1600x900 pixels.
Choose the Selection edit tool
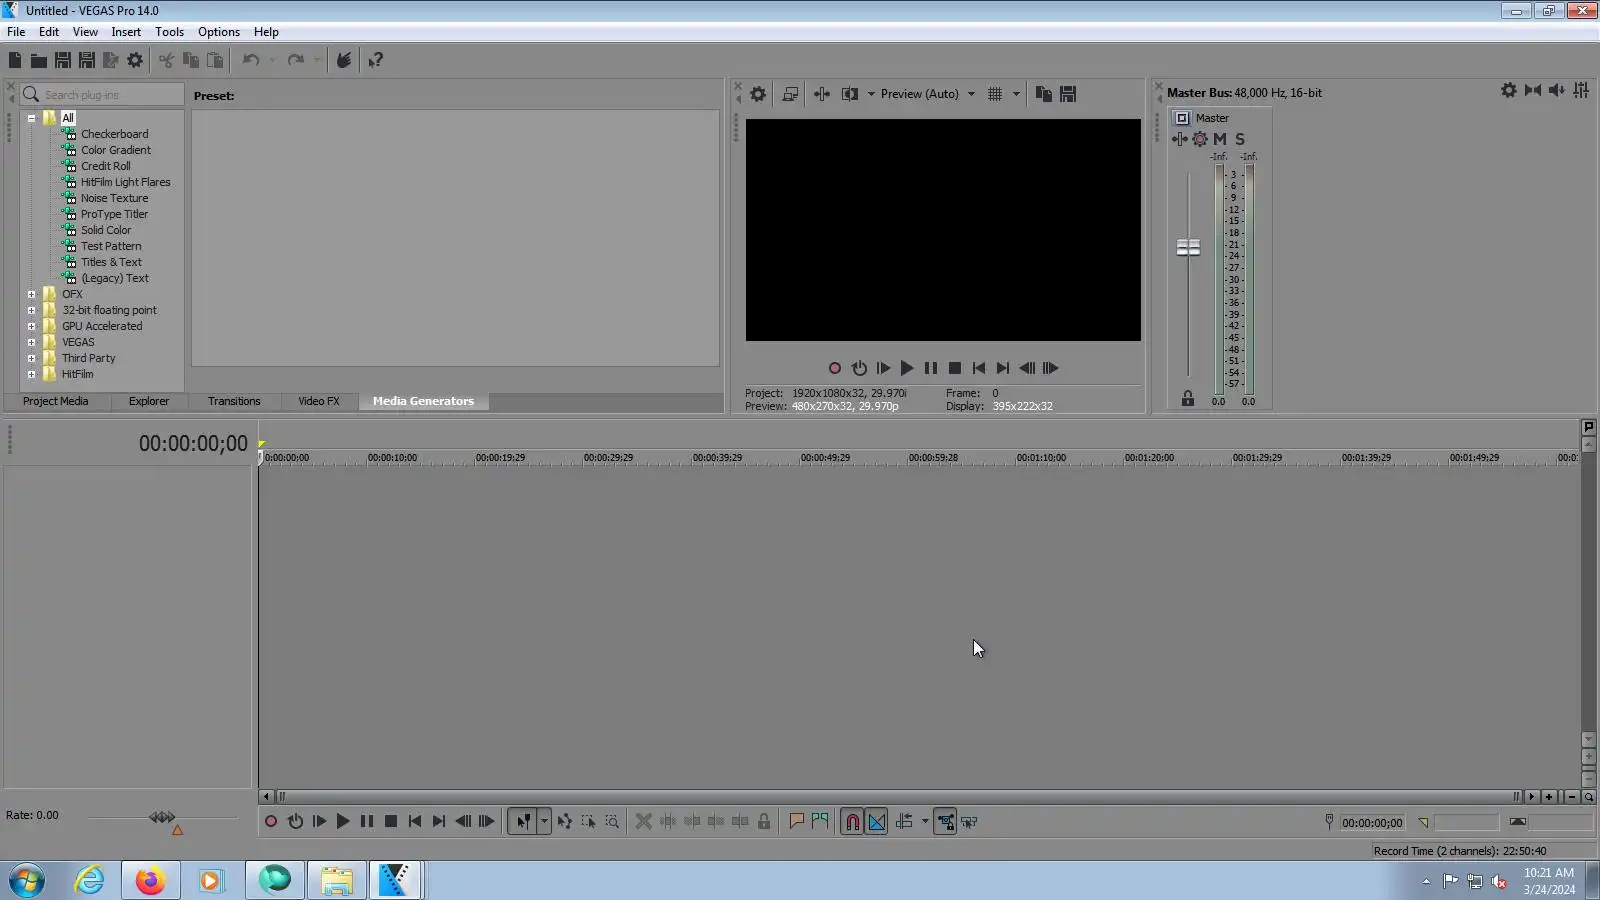[x=588, y=822]
